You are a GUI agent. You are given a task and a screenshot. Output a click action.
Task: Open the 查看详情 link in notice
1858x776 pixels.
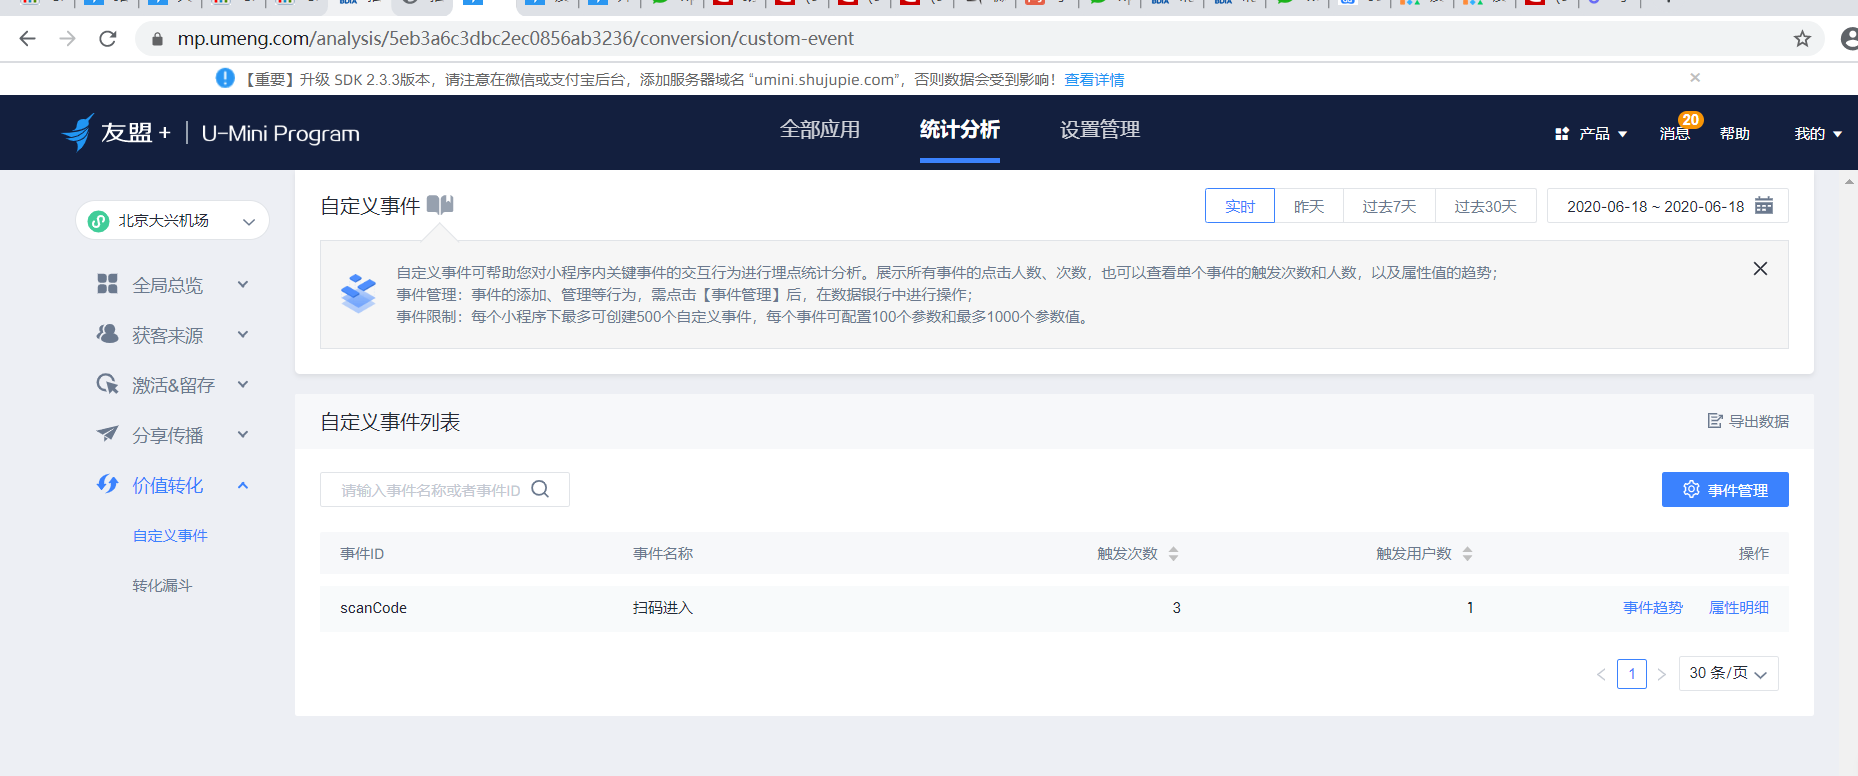tap(1094, 80)
